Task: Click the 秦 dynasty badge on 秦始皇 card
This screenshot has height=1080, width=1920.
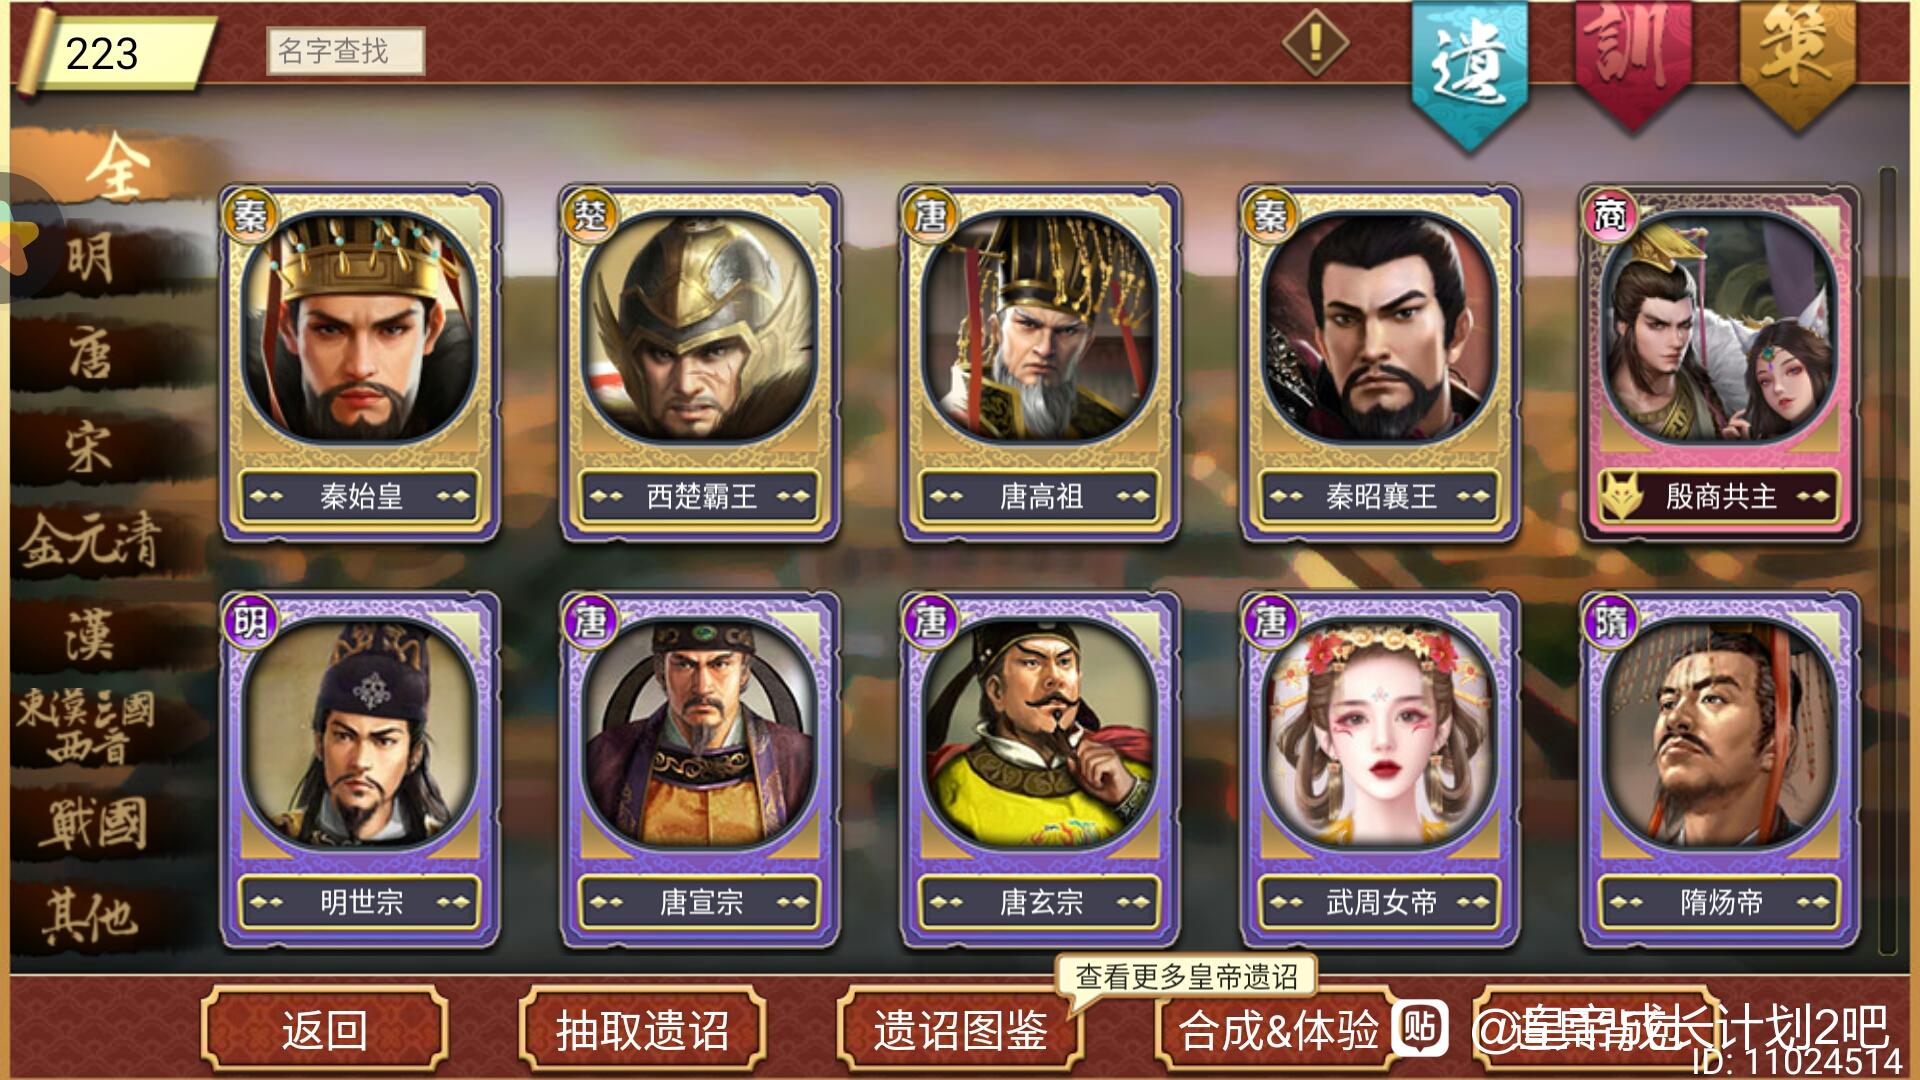Action: pos(249,214)
